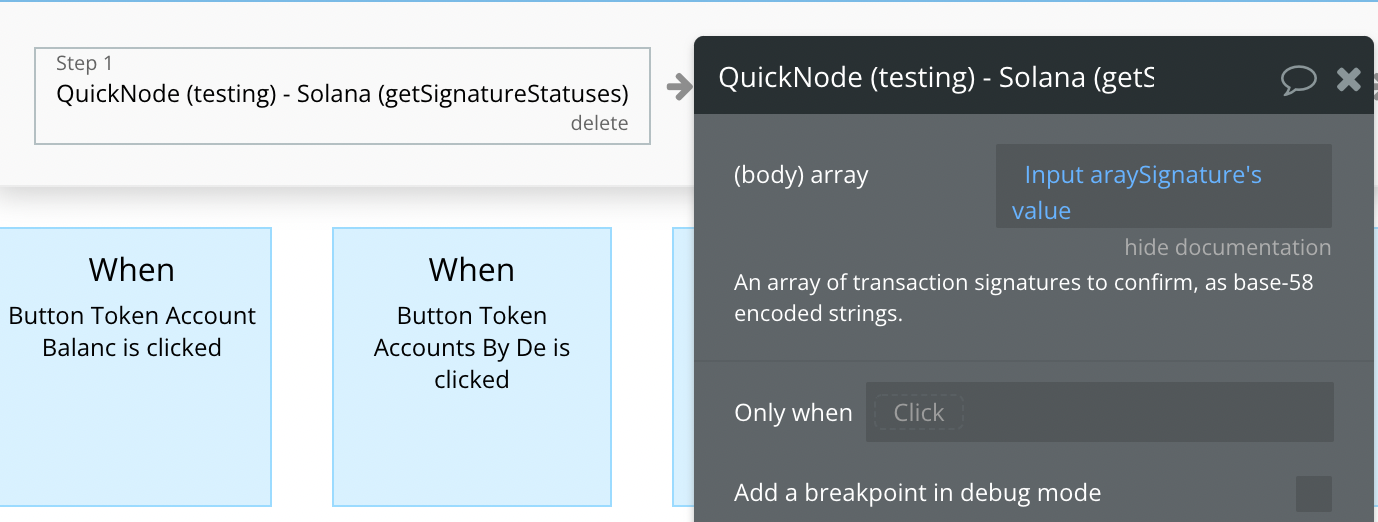Click the transaction signatures documentation text
1378x522 pixels.
1023,298
